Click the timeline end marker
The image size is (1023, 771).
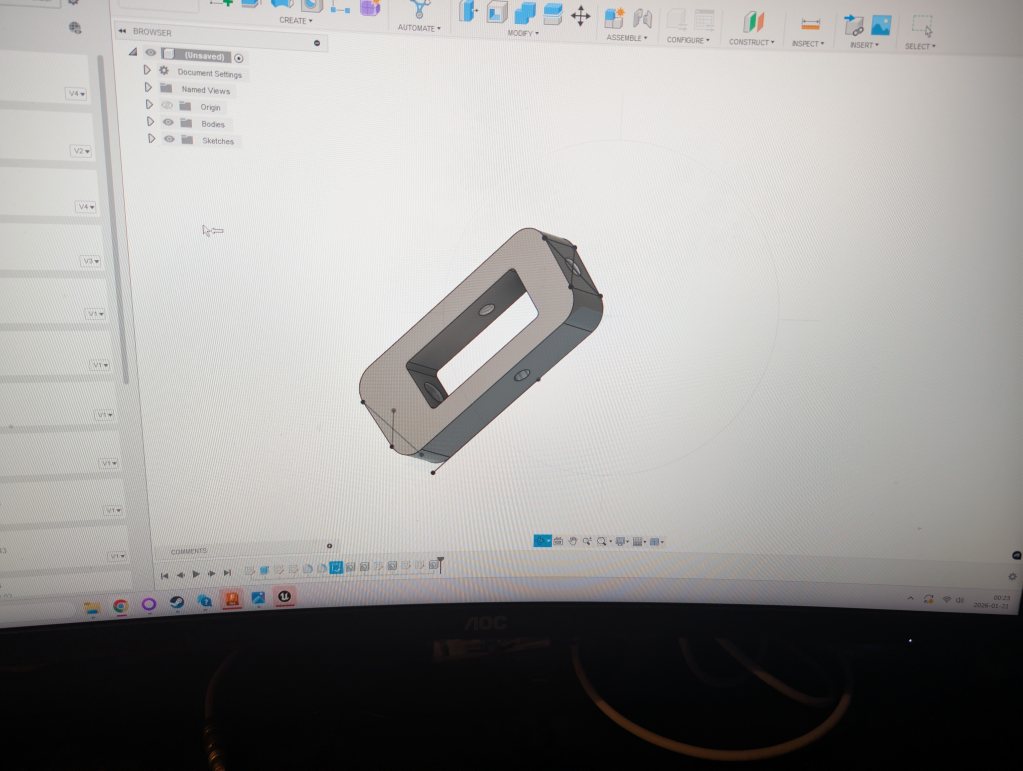click(439, 565)
